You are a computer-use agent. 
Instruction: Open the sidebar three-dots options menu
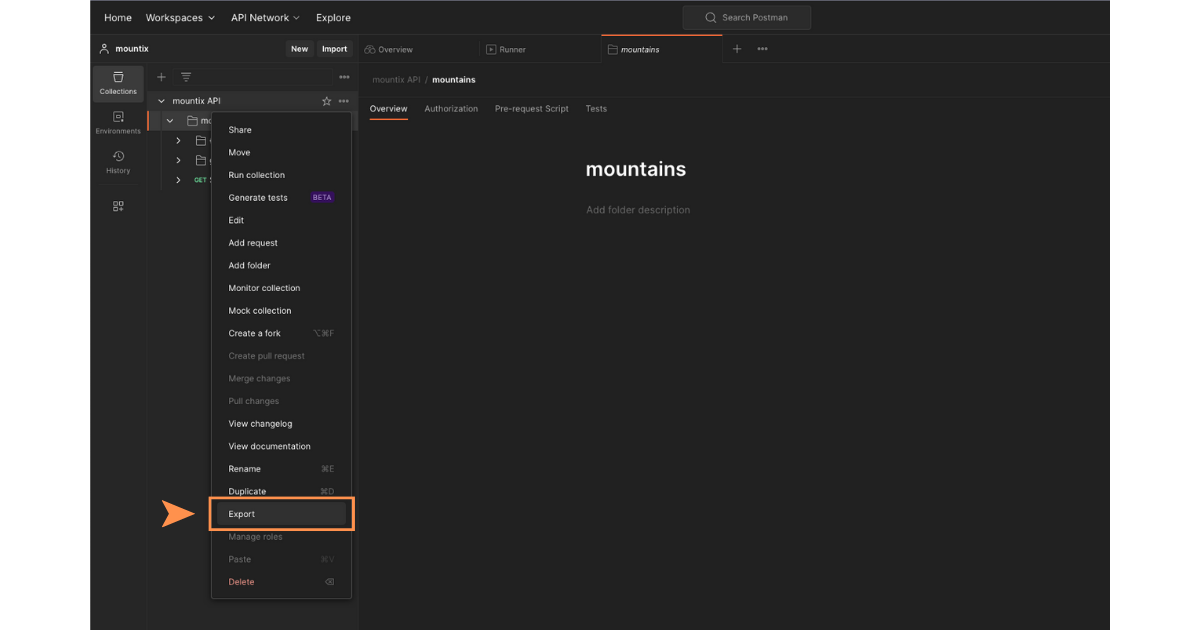click(x=344, y=77)
